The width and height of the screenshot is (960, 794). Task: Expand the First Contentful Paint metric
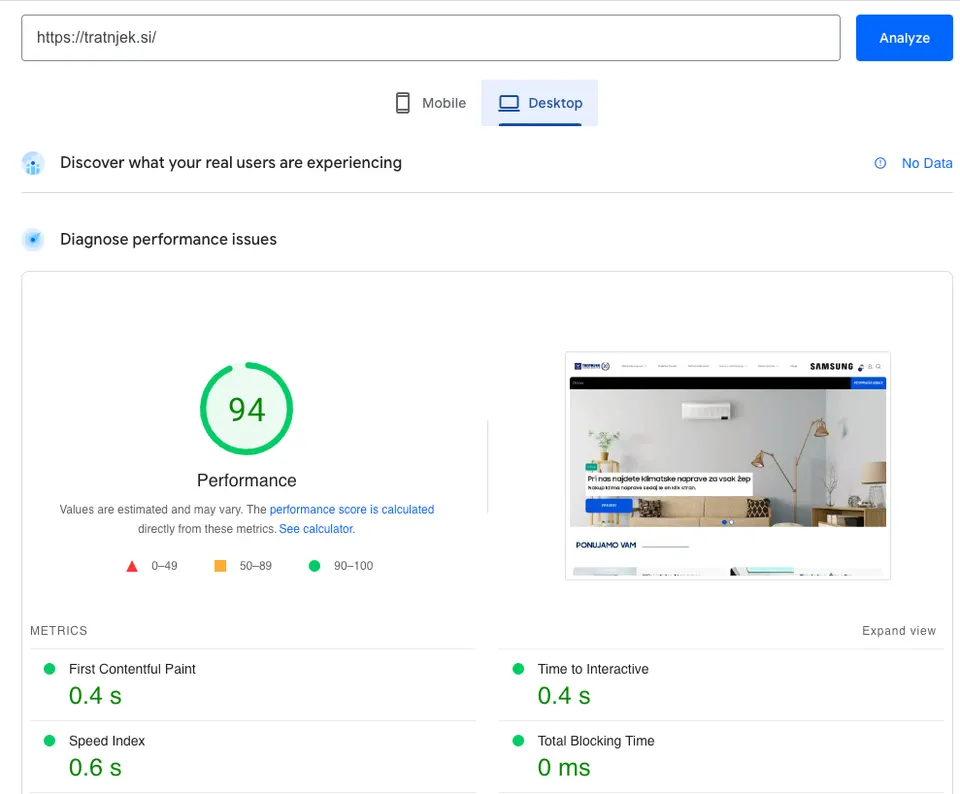[x=253, y=685]
